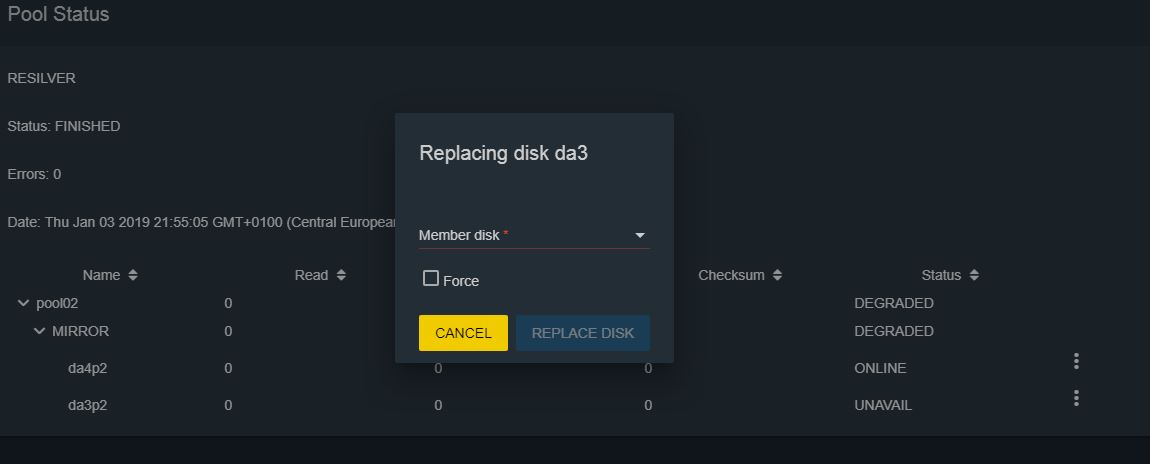Click the Status column header text
The width and height of the screenshot is (1150, 464).
coord(941,276)
